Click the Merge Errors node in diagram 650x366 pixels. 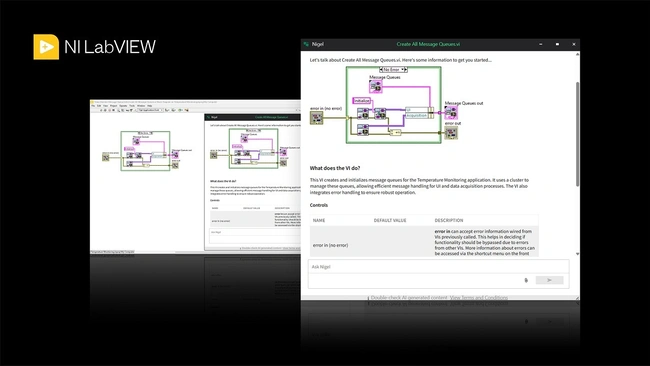[x=395, y=133]
